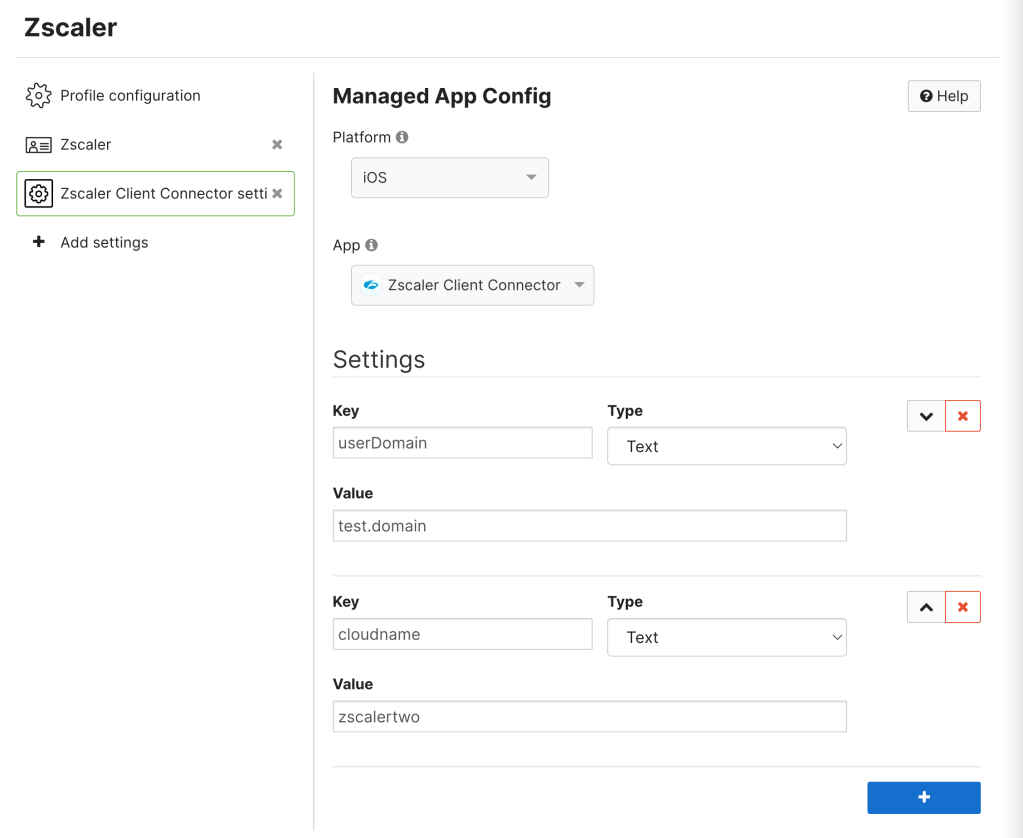The width and height of the screenshot is (1023, 838).
Task: Open the App Zscaler Client Connector dropdown
Action: pyautogui.click(x=472, y=285)
